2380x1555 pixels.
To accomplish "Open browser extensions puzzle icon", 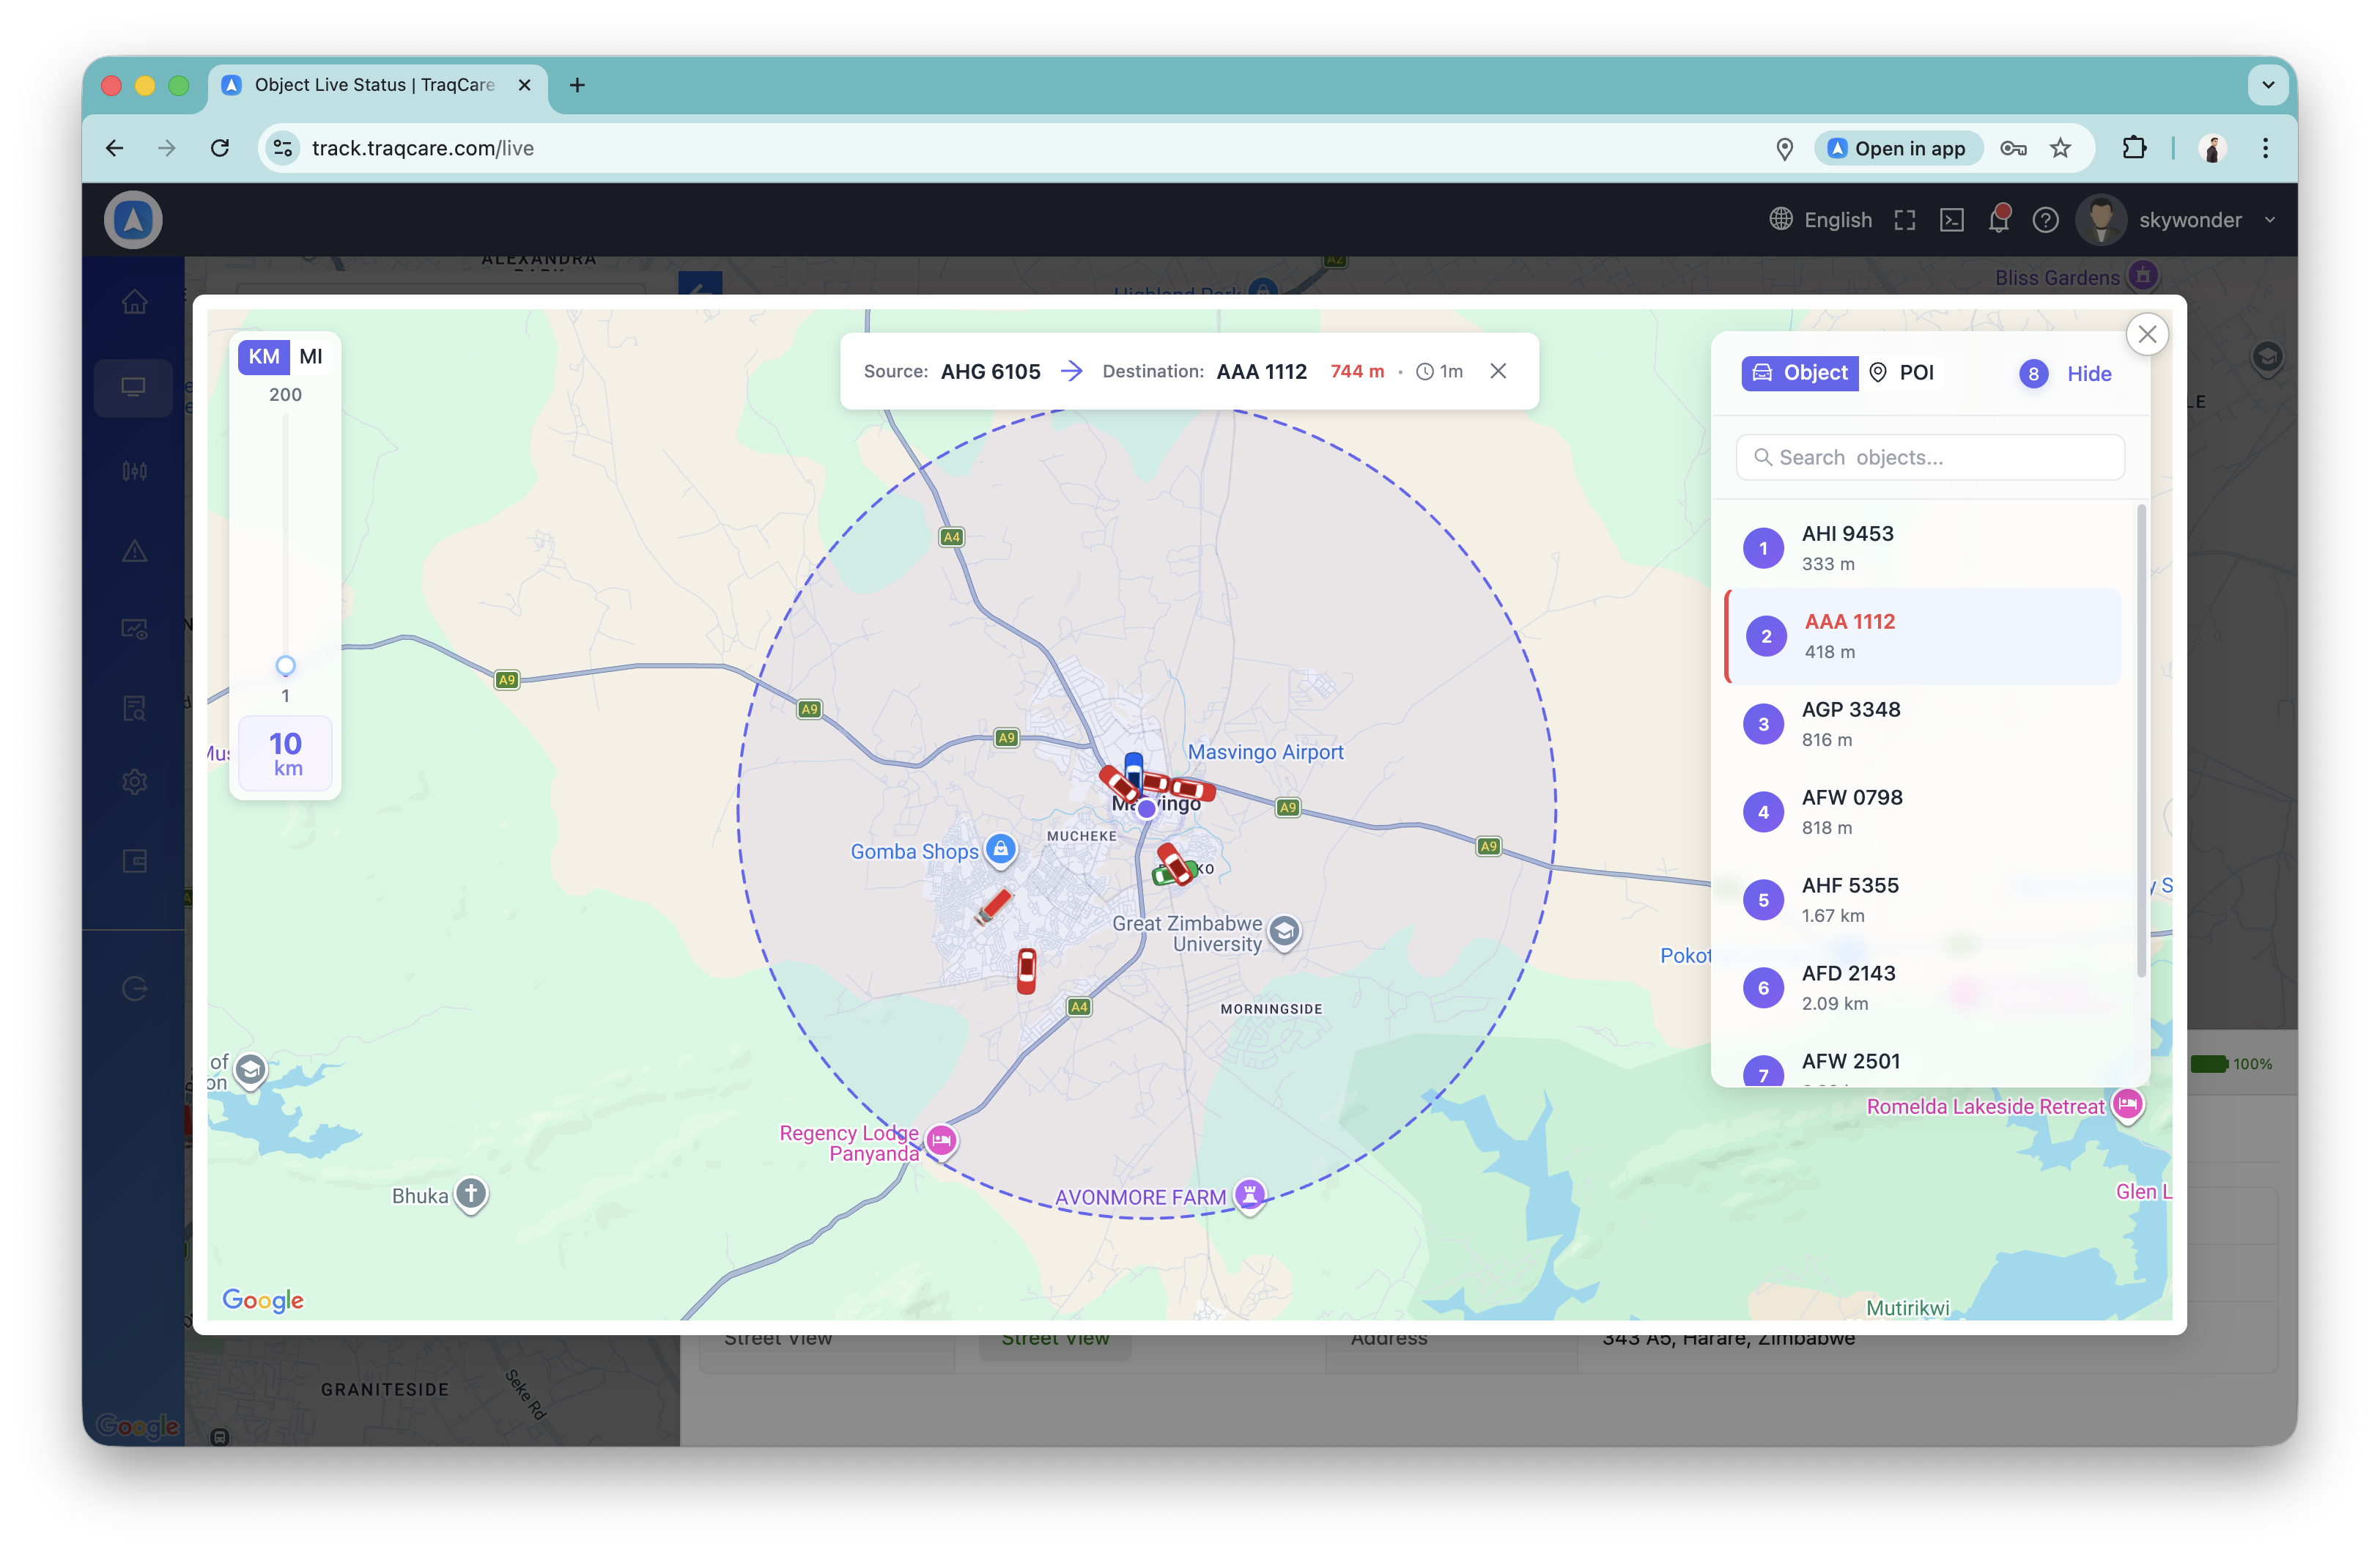I will coord(2134,148).
